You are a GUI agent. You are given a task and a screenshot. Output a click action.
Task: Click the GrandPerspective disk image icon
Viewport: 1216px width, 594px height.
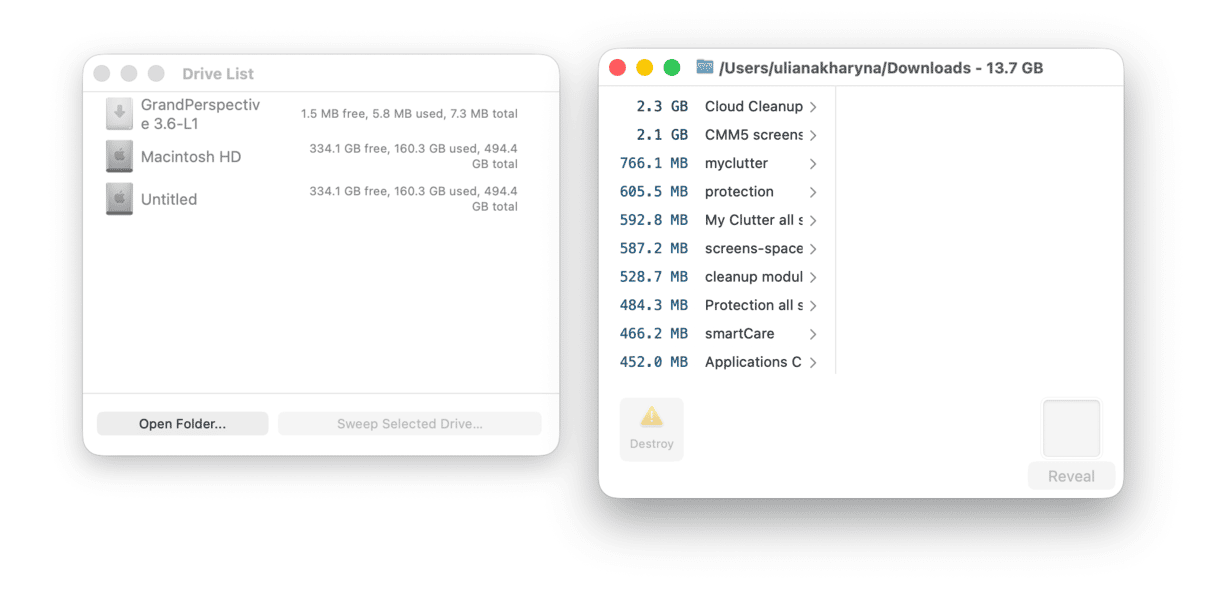pyautogui.click(x=119, y=114)
